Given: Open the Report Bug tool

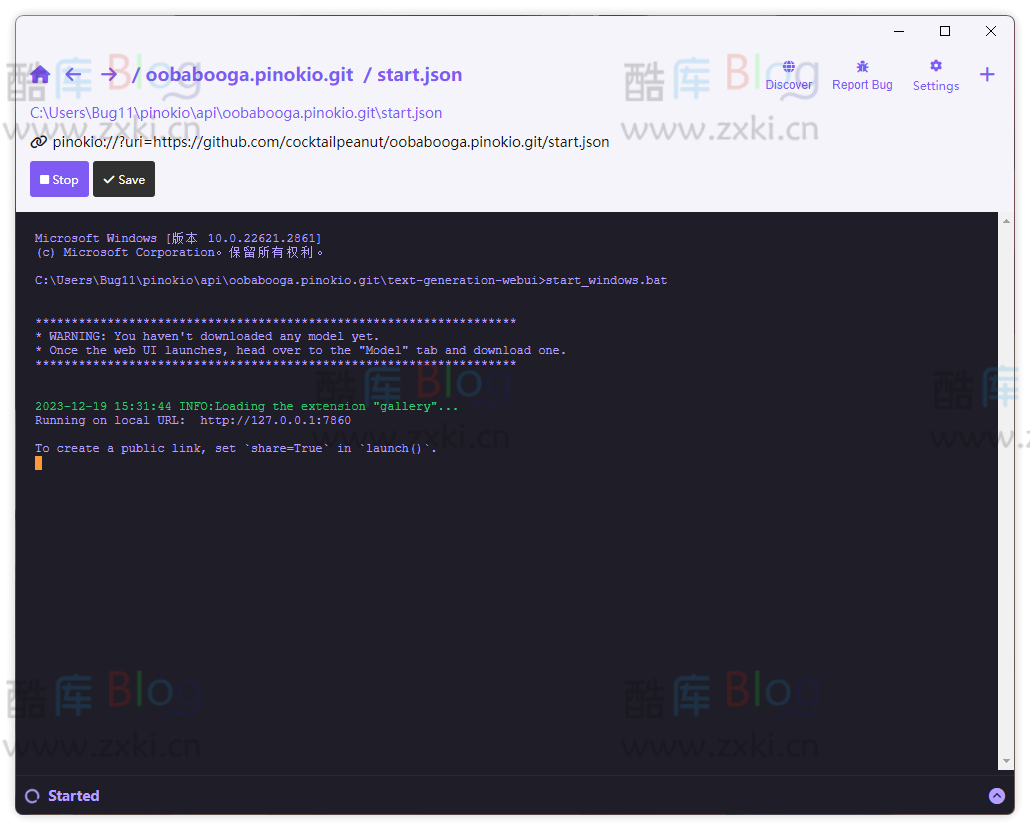Looking at the screenshot, I should (862, 74).
